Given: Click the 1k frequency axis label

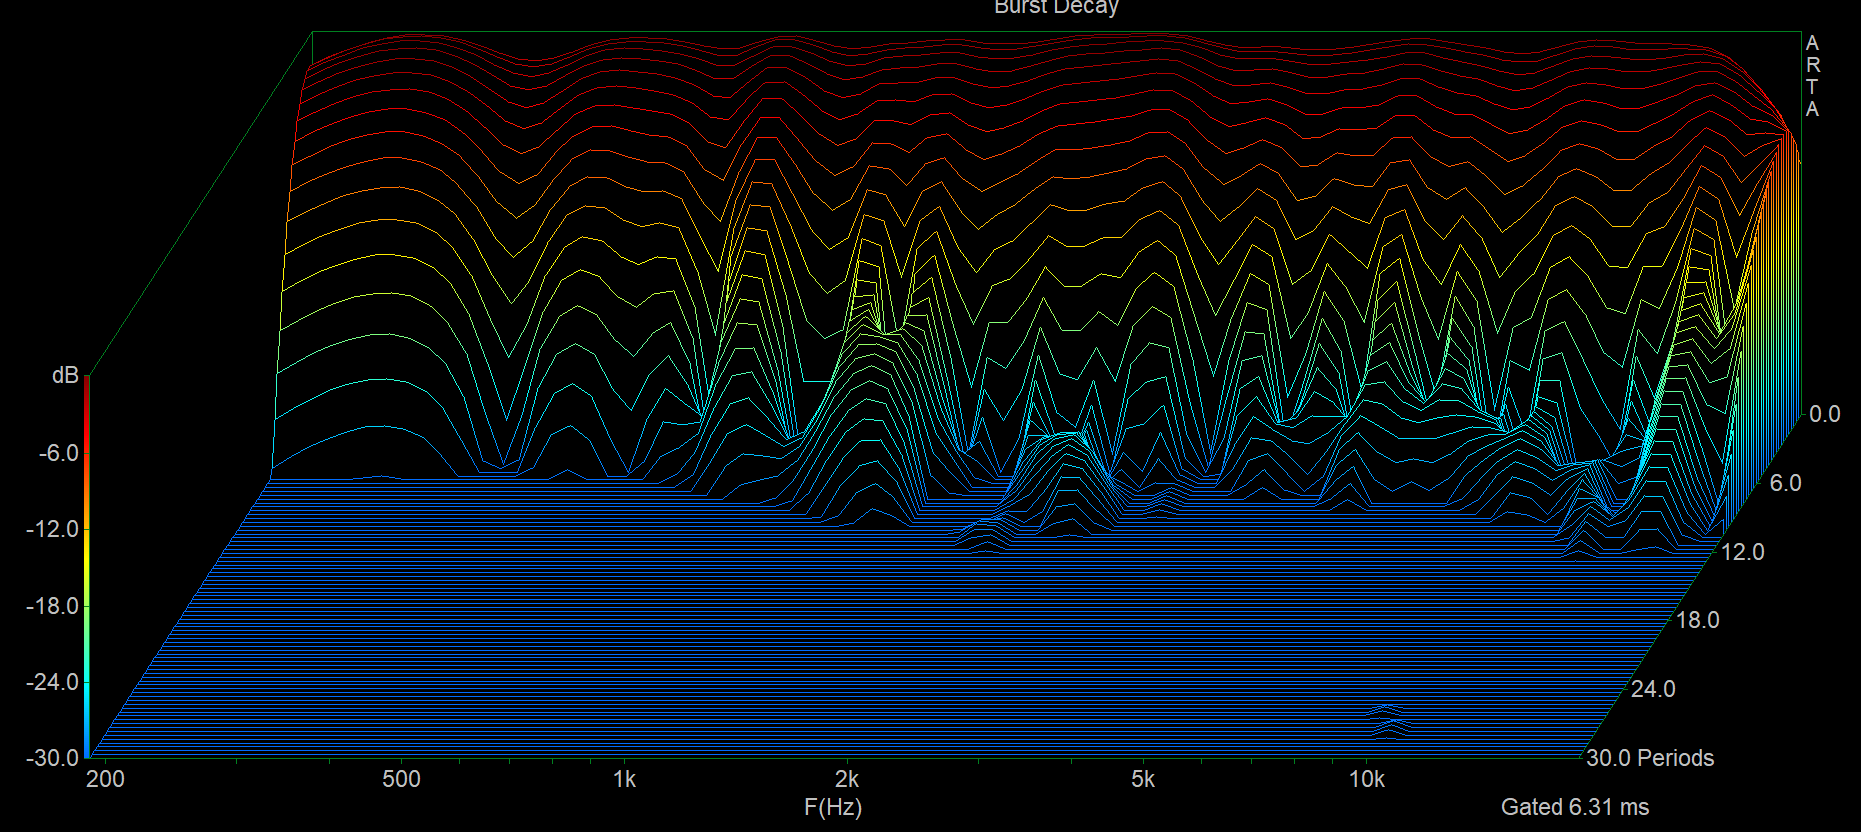Looking at the screenshot, I should click(x=624, y=780).
